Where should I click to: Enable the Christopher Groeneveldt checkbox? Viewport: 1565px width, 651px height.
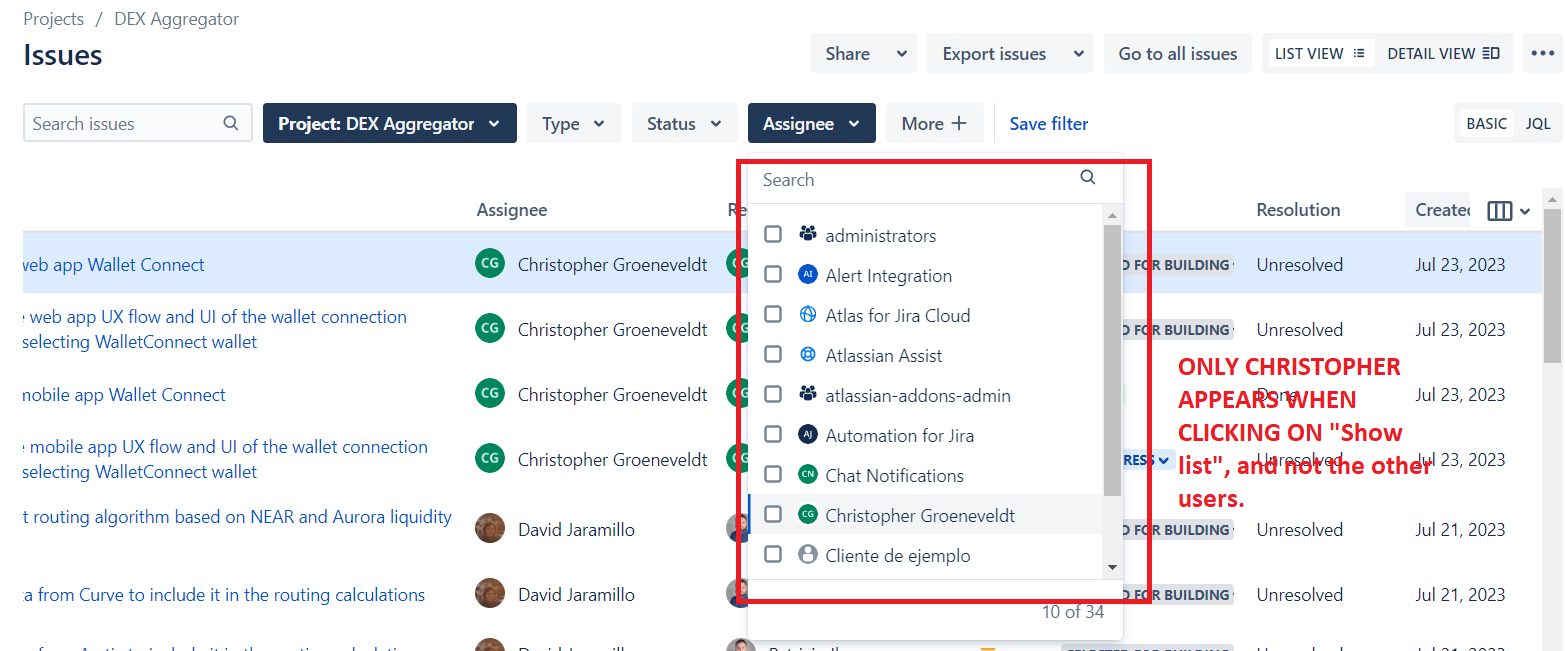pos(773,514)
